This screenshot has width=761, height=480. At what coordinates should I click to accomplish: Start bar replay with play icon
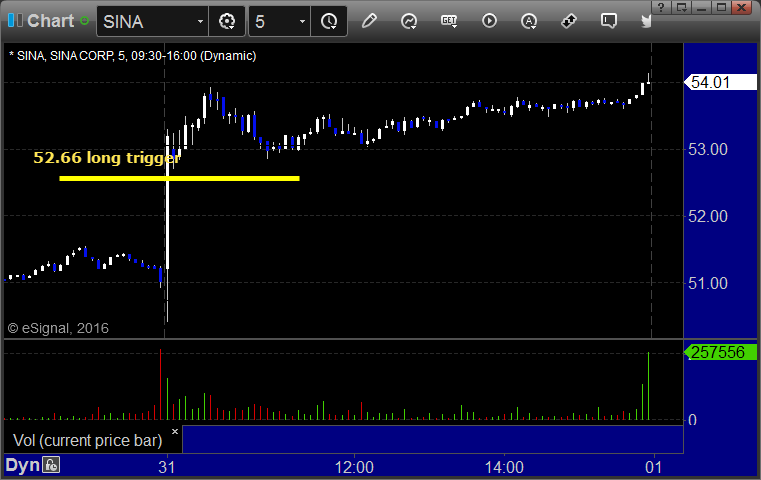click(x=489, y=21)
